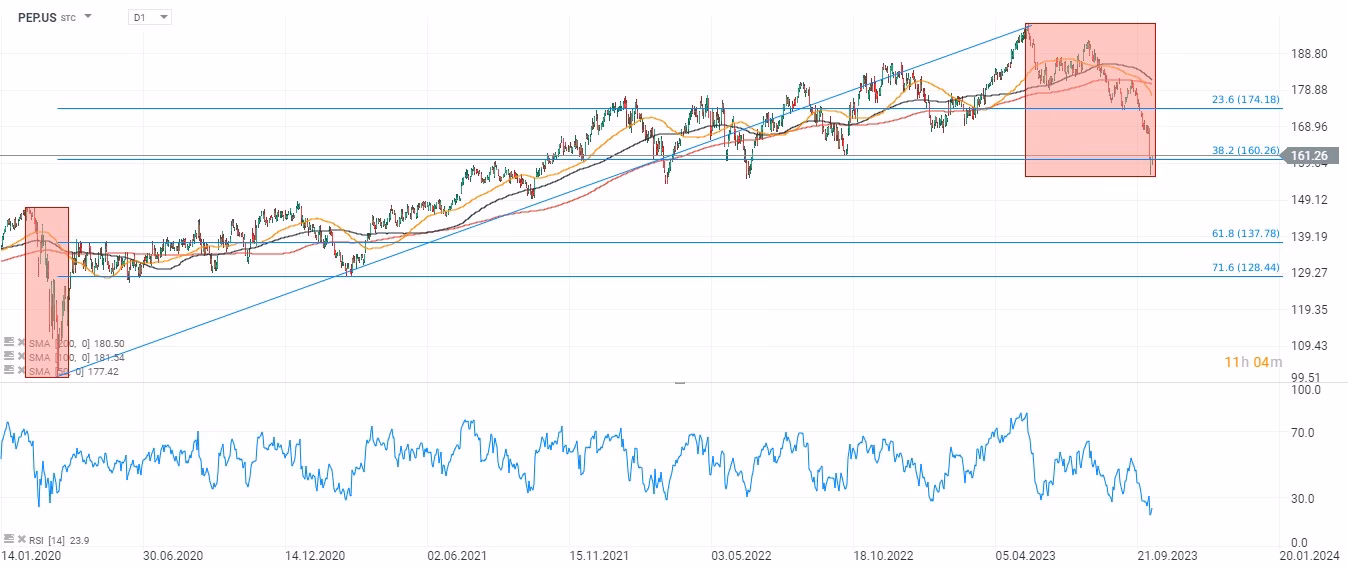Click the candle countdown timer 11h 04m

(x=1252, y=361)
